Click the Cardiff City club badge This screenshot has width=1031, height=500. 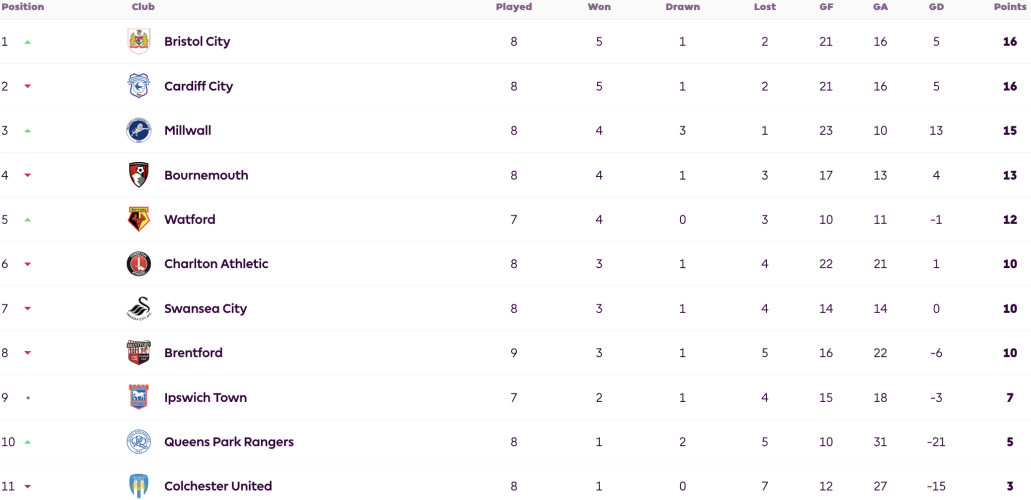click(x=139, y=86)
